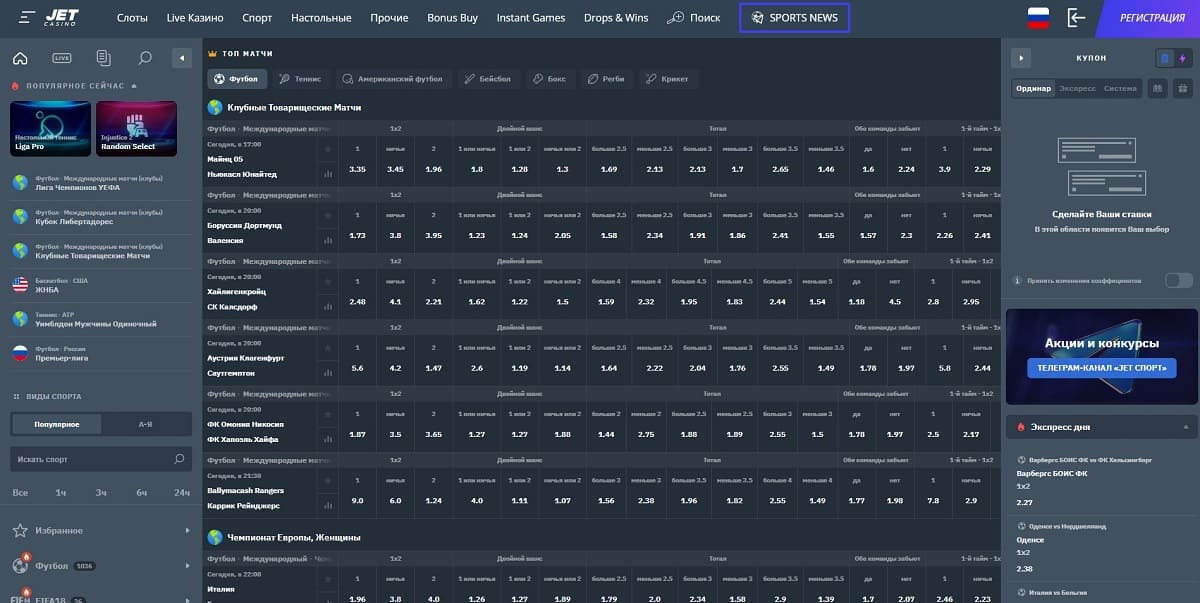
Task: Collapse the sidebar with the left arrow
Action: 181,58
